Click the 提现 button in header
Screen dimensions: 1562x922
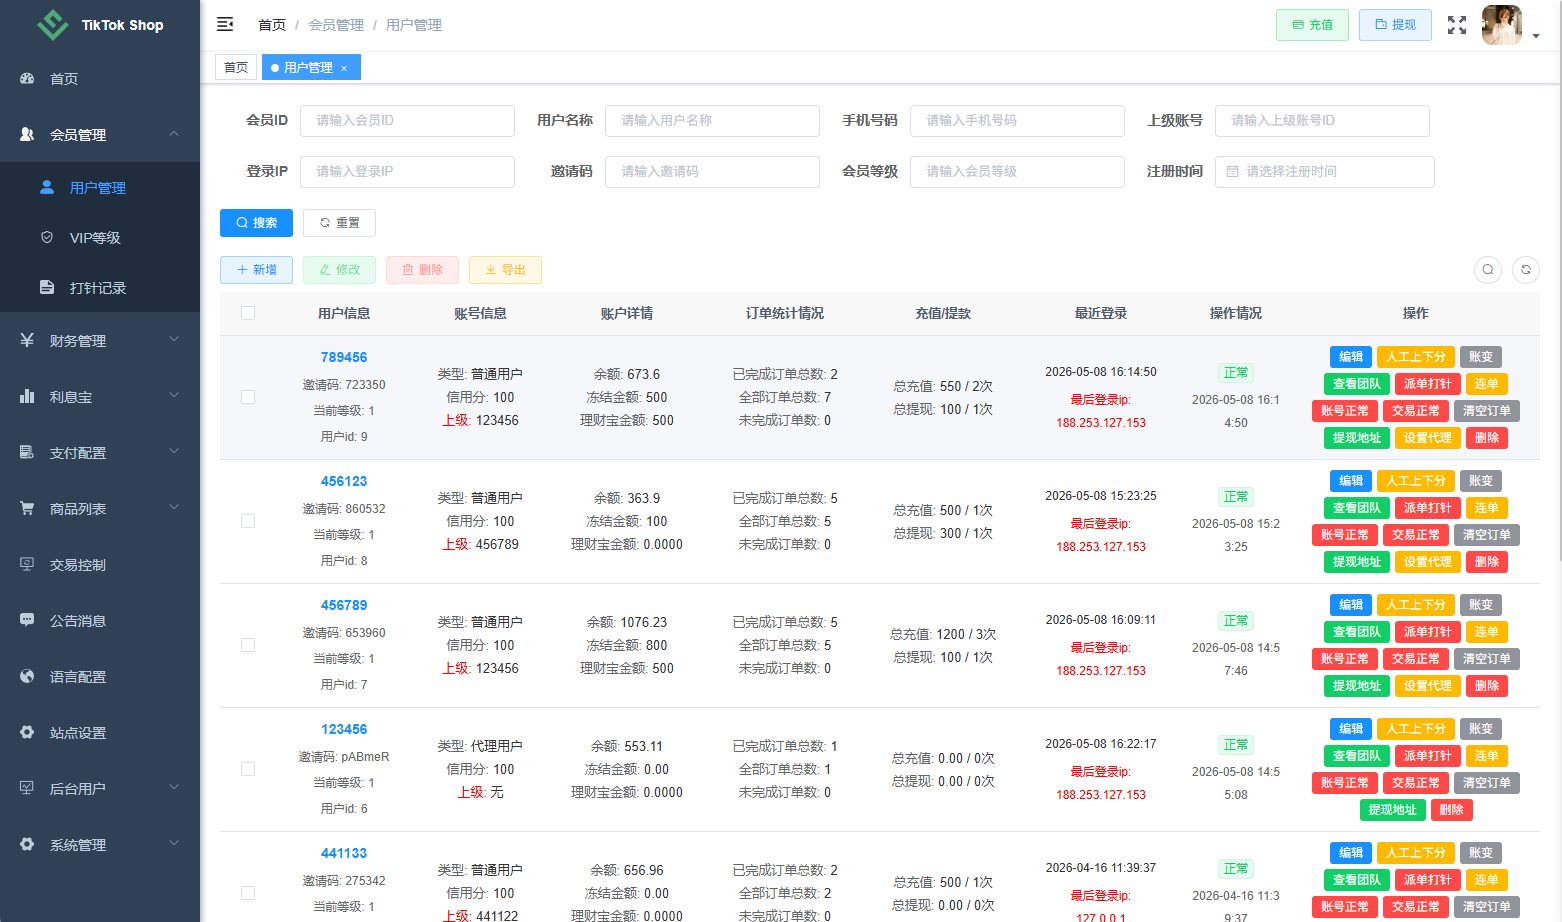pos(1395,25)
